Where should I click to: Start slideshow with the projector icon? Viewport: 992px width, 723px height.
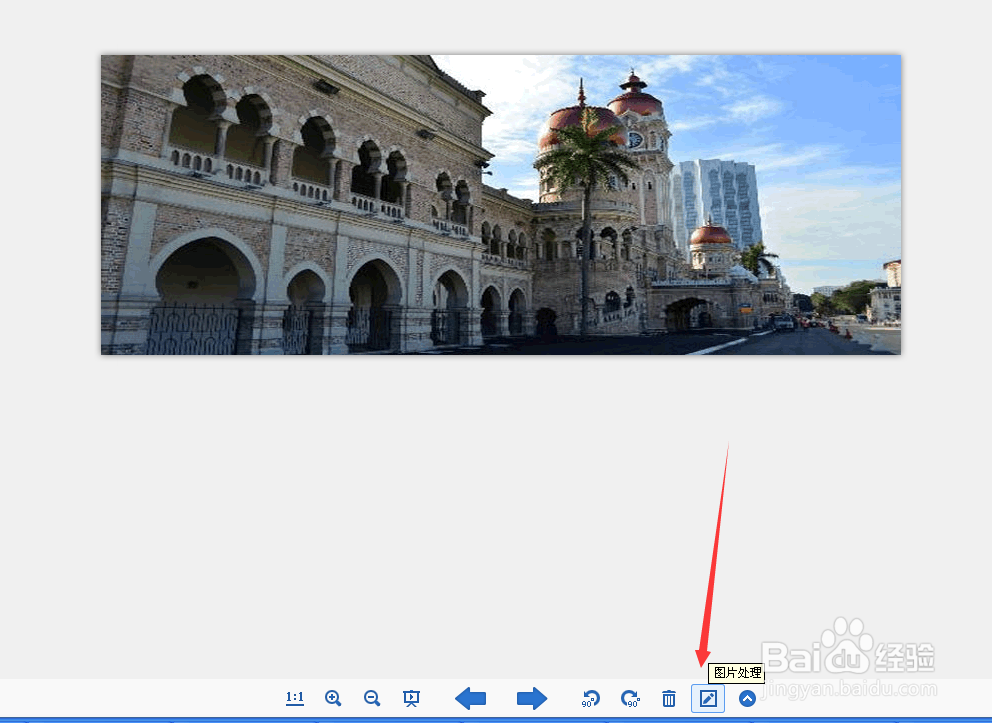pos(411,699)
